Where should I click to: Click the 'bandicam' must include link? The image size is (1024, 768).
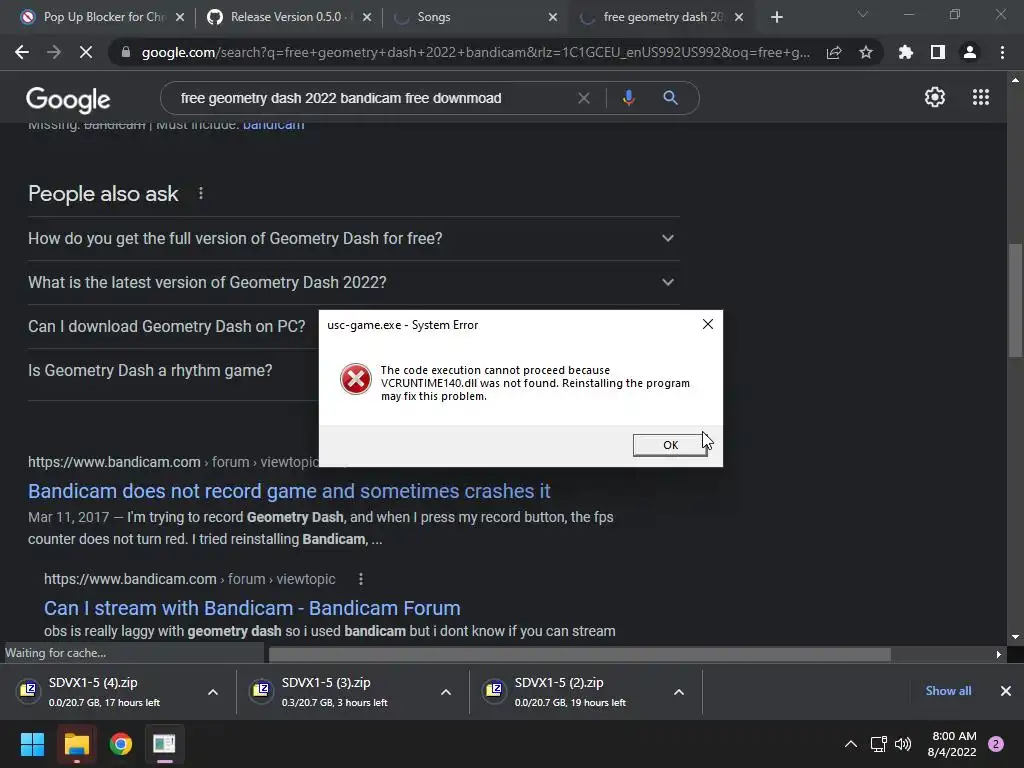click(274, 125)
